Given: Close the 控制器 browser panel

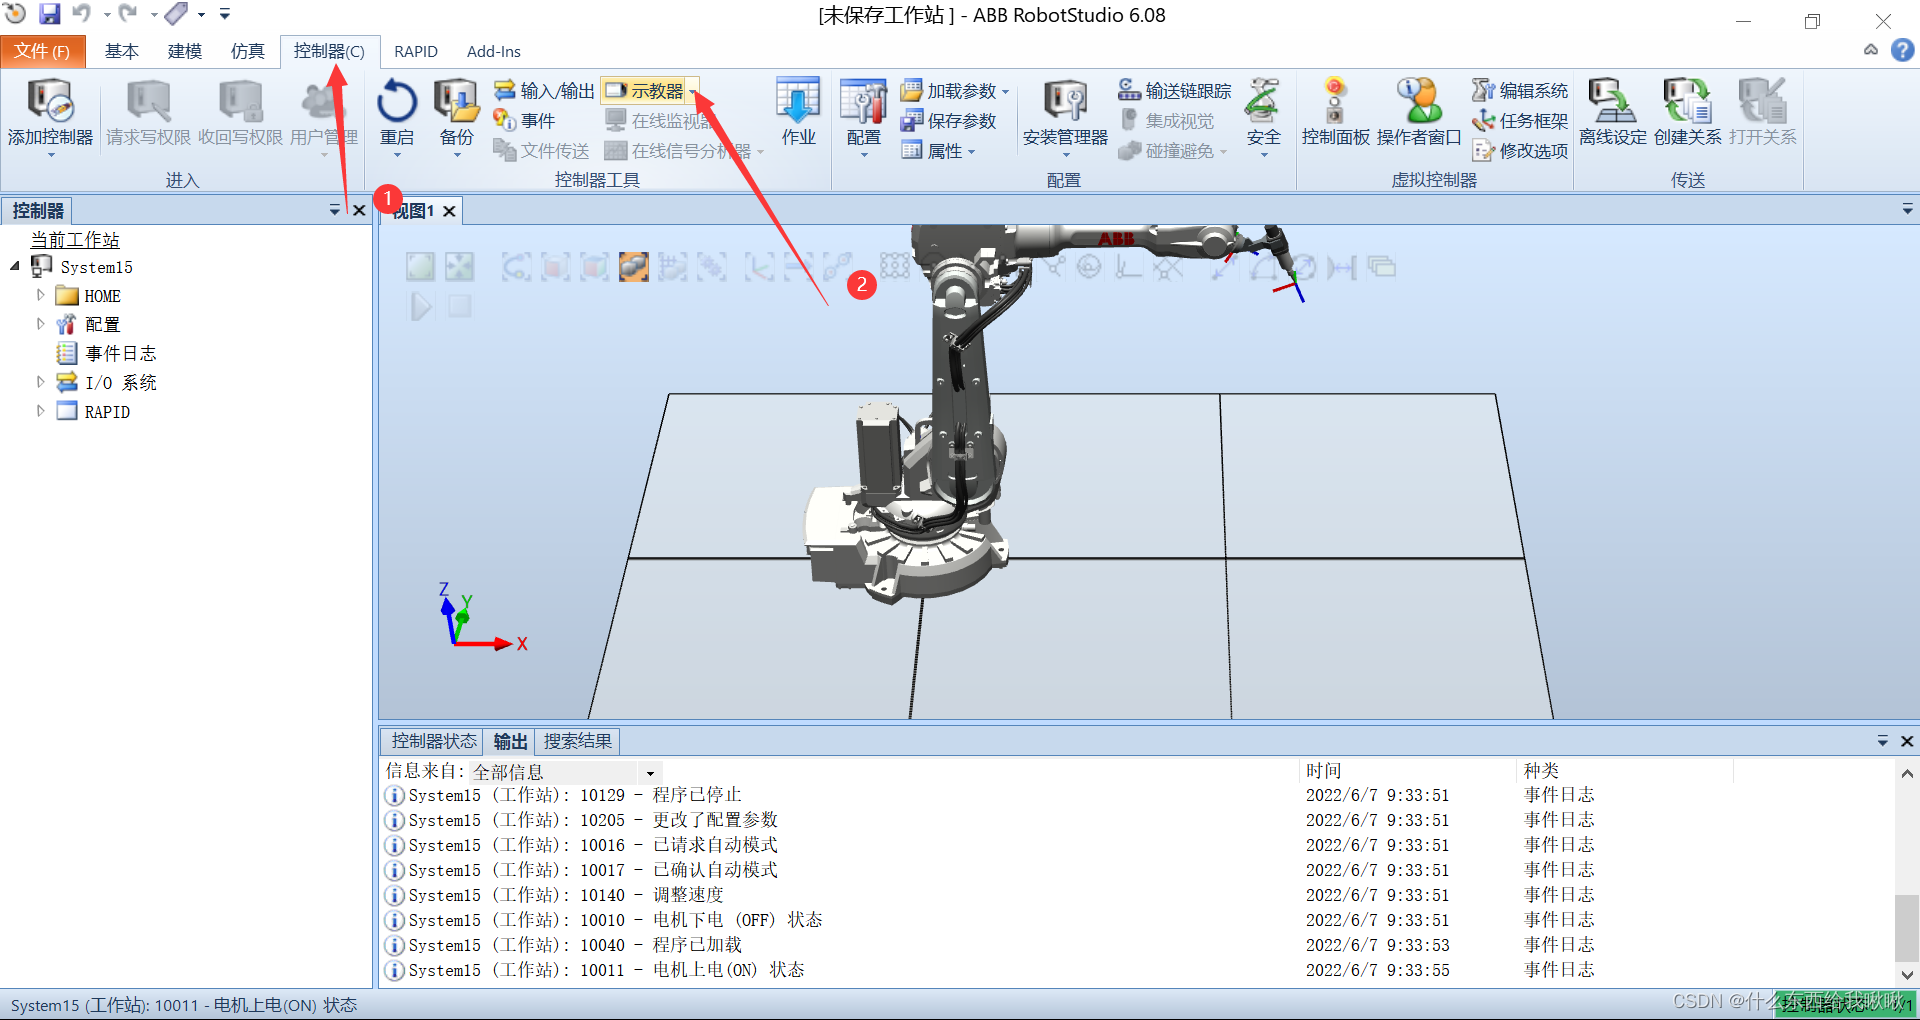Looking at the screenshot, I should pyautogui.click(x=359, y=210).
